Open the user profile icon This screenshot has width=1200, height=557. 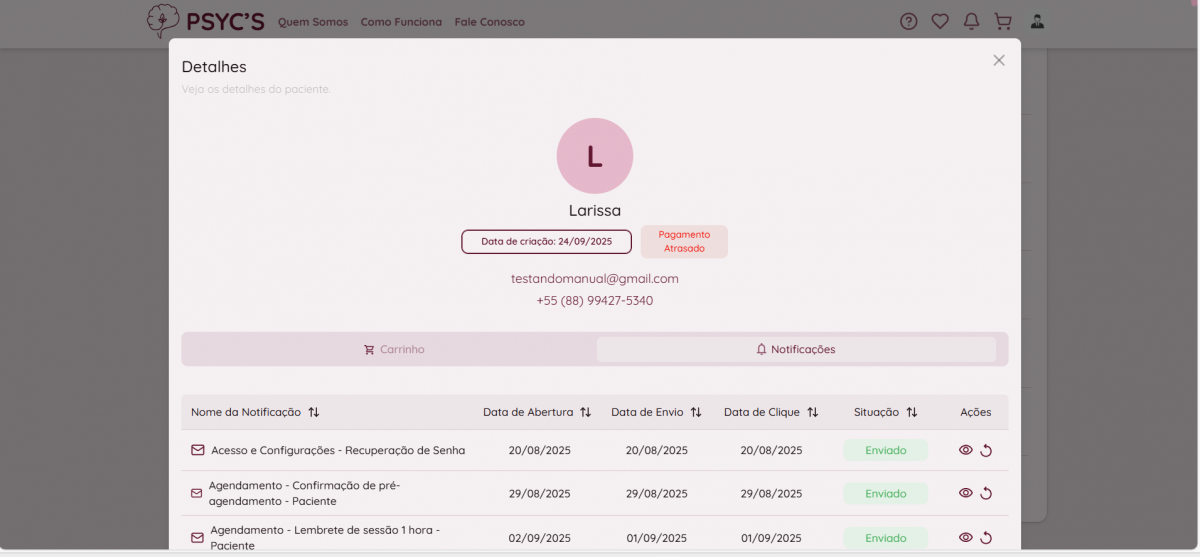click(x=1037, y=21)
